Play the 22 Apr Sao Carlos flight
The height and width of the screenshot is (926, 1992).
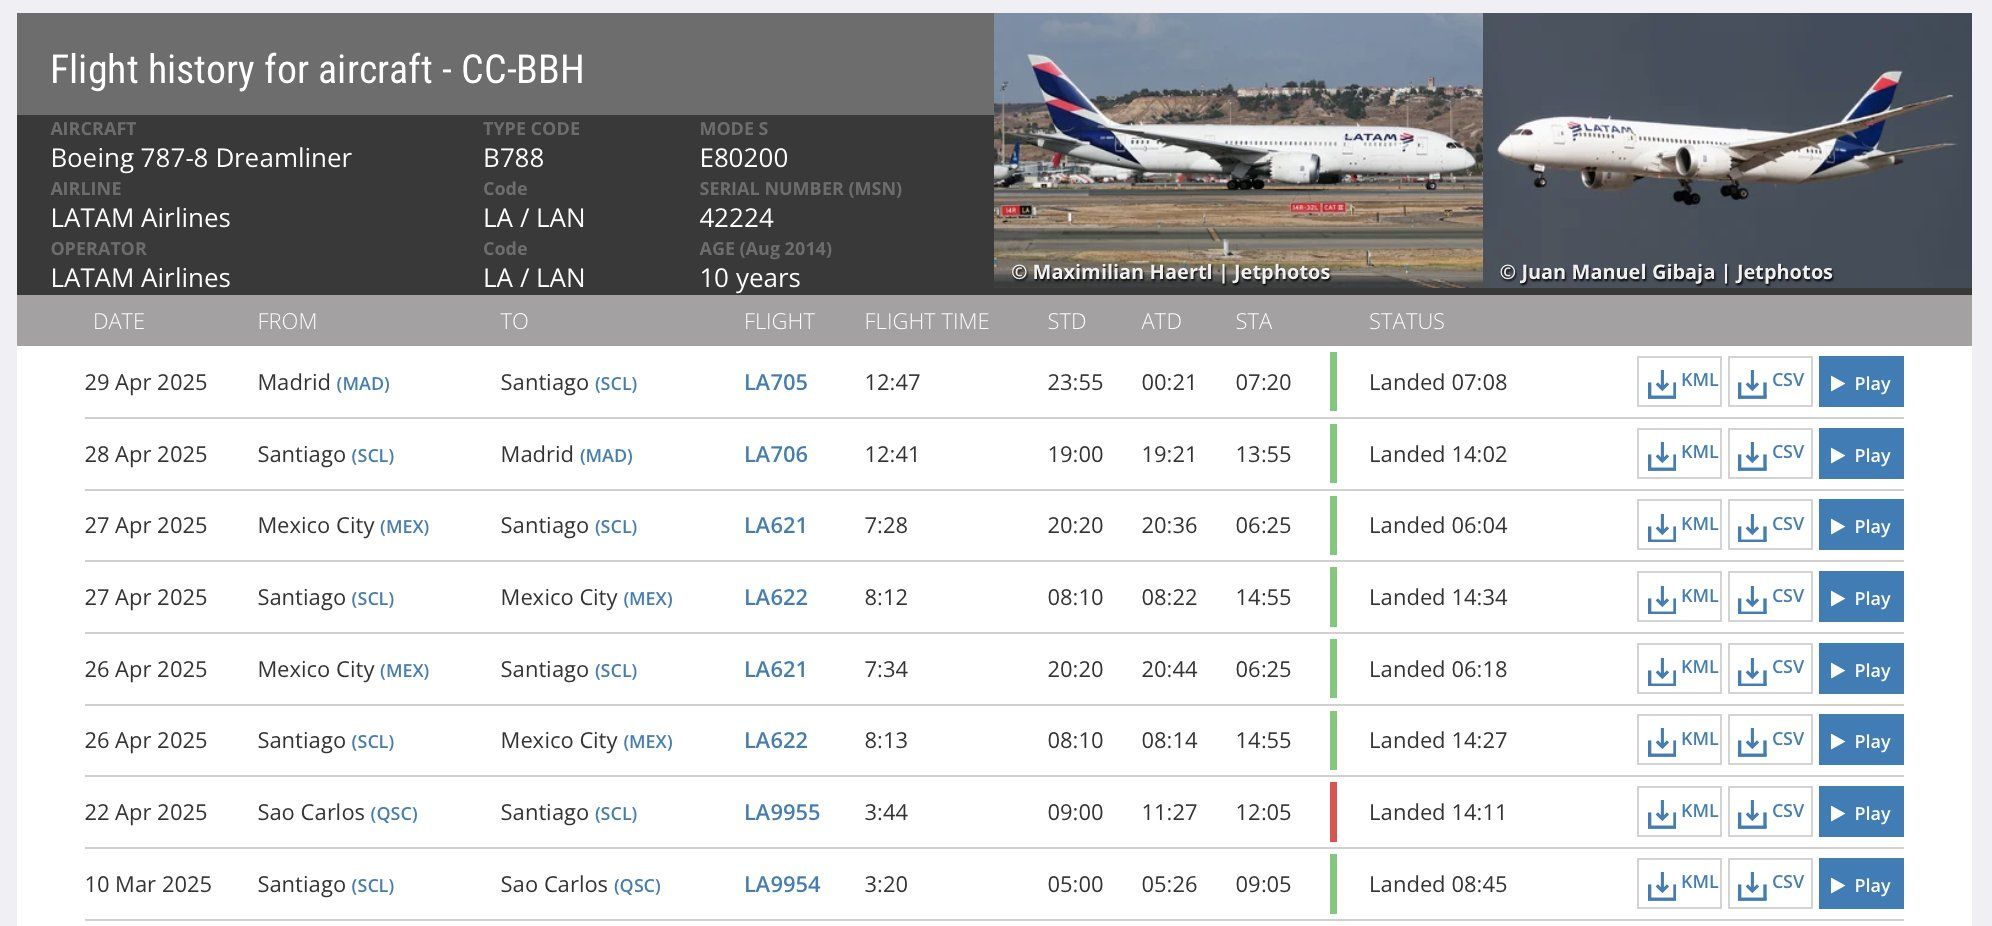[x=1860, y=812]
